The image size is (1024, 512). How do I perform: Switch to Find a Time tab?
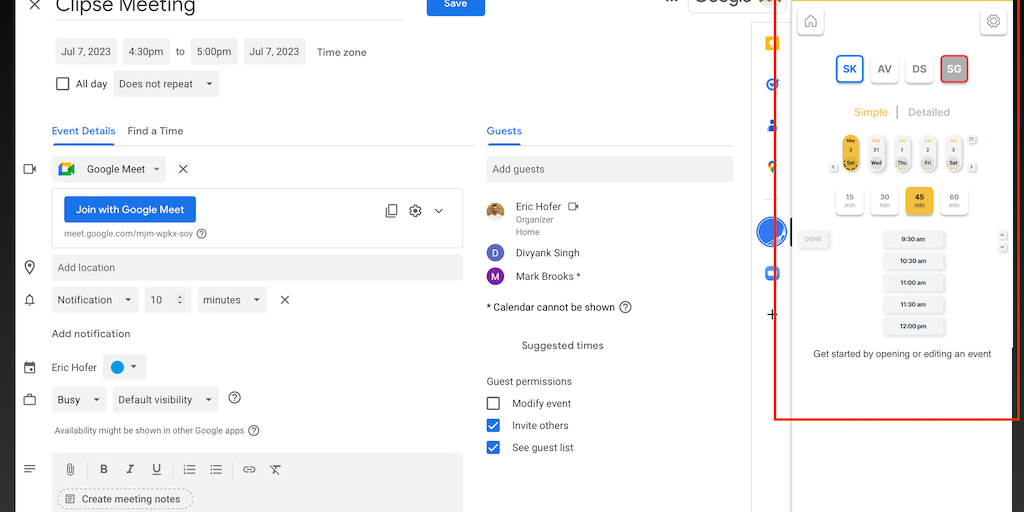155,131
